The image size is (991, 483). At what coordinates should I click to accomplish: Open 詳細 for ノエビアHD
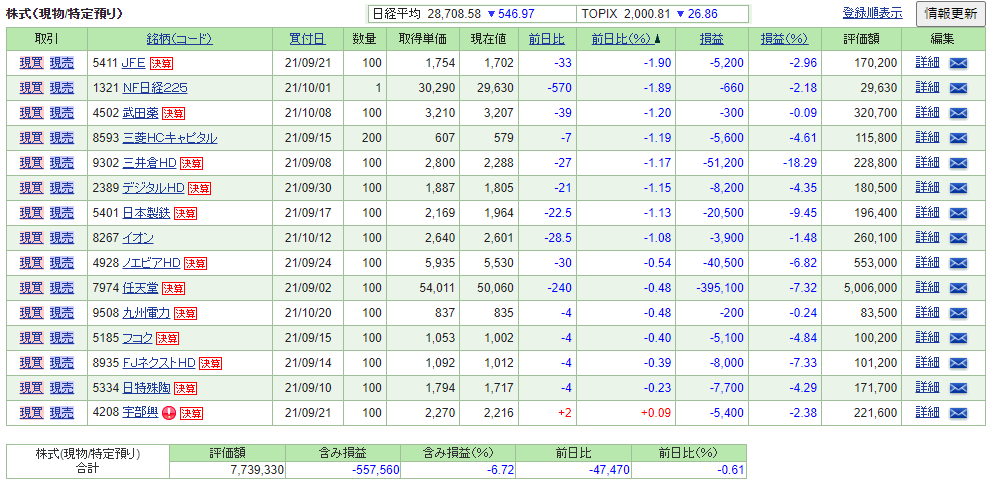927,263
